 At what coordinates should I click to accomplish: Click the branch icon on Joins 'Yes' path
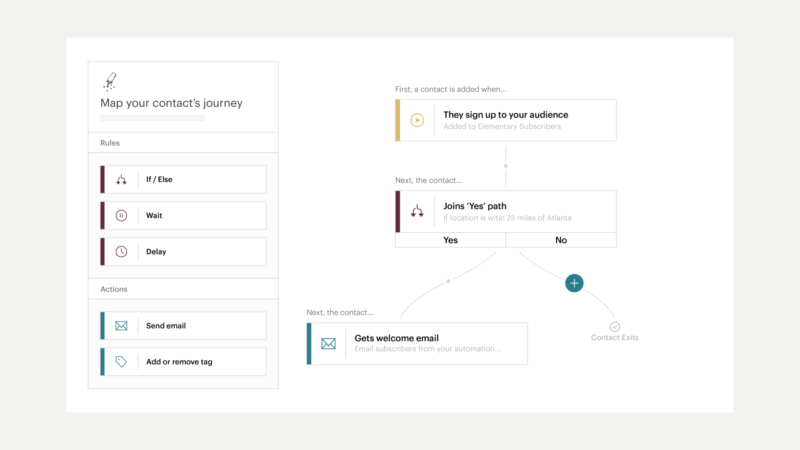(x=417, y=211)
